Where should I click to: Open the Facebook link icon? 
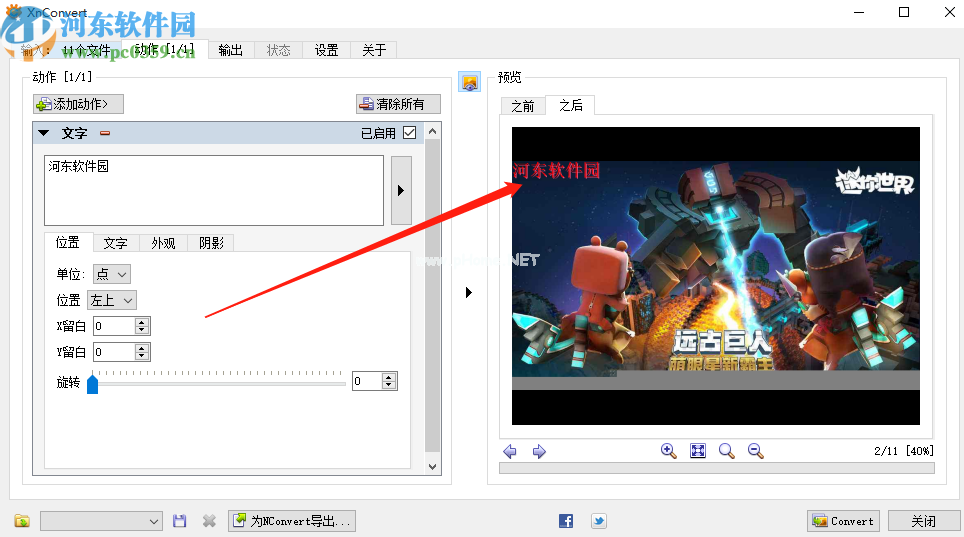pyautogui.click(x=566, y=521)
